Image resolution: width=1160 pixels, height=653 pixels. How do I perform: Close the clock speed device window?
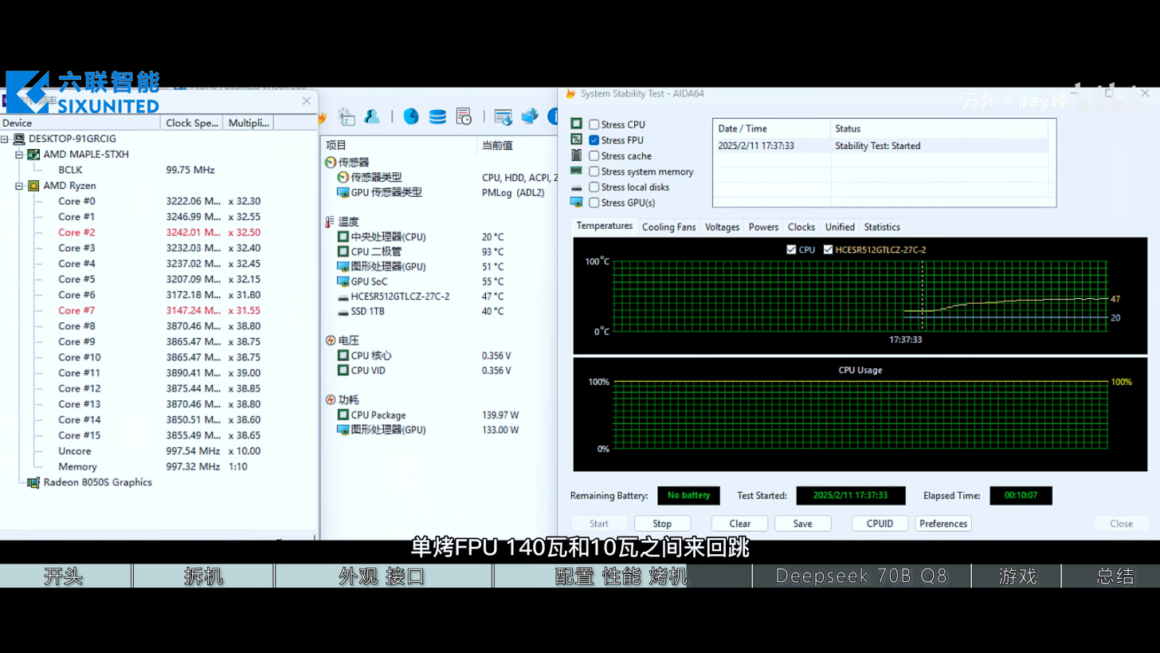coord(306,101)
